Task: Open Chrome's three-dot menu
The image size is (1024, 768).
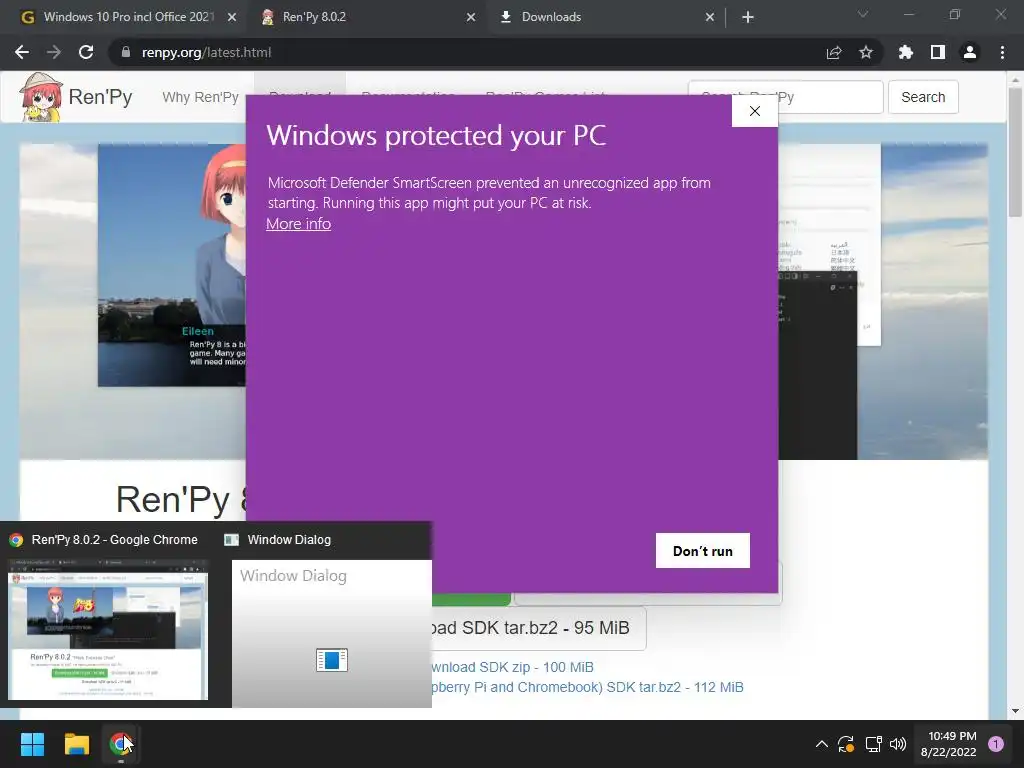Action: point(1002,52)
